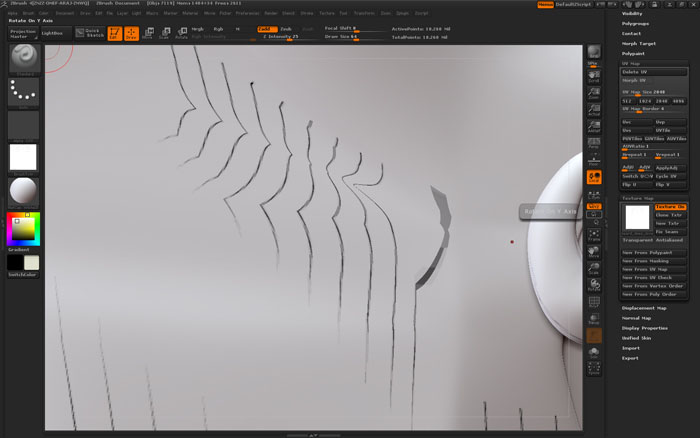Expand the Polypaint subpalette
Viewport: 700px width, 438px height.
pyautogui.click(x=633, y=54)
